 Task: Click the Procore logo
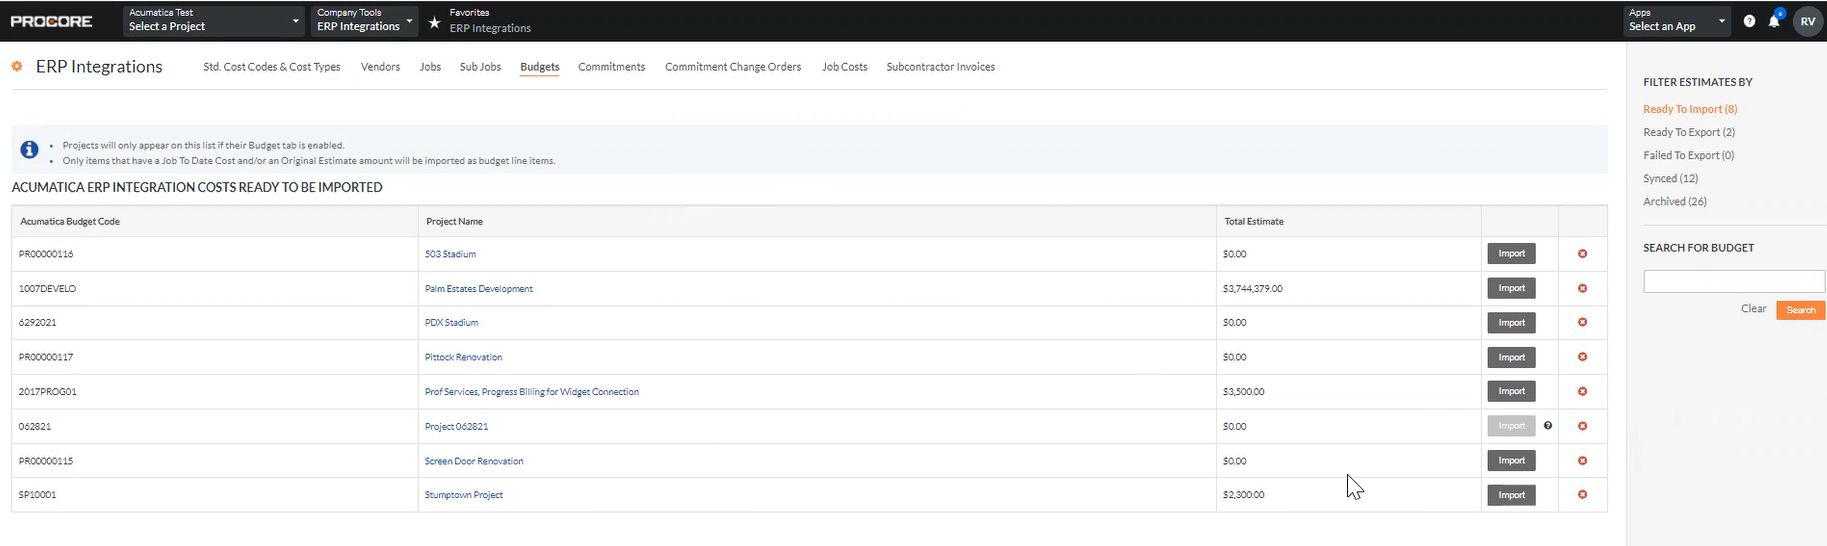52,21
